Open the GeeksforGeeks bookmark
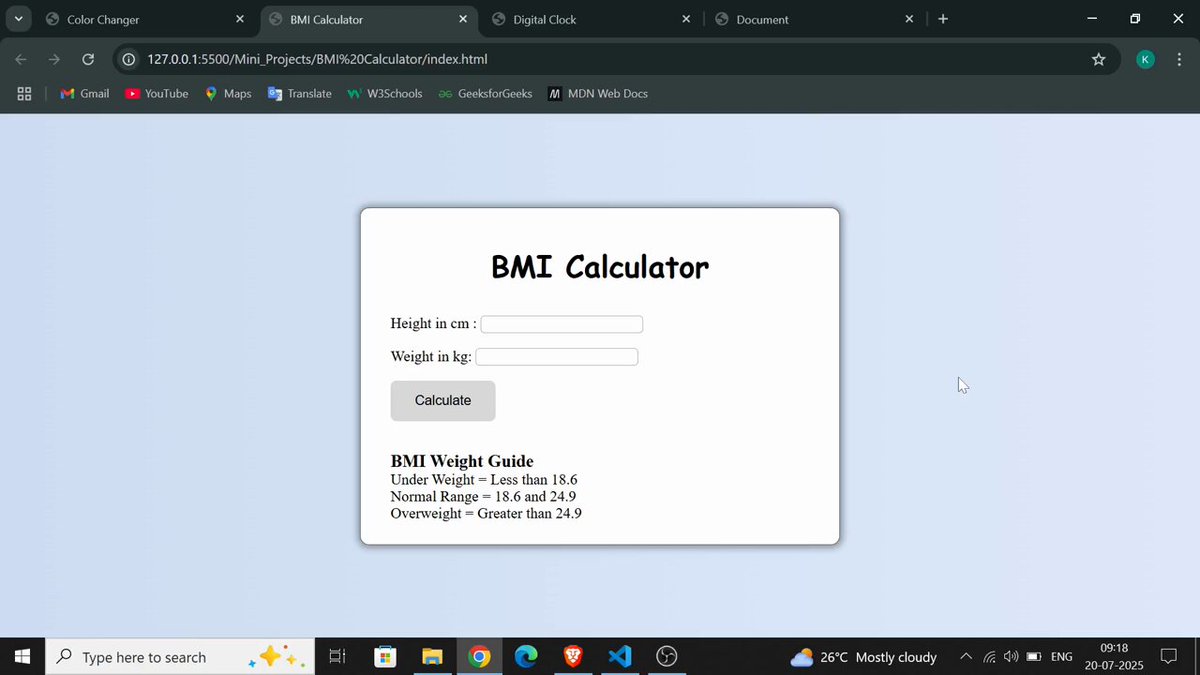1200x675 pixels. point(485,93)
